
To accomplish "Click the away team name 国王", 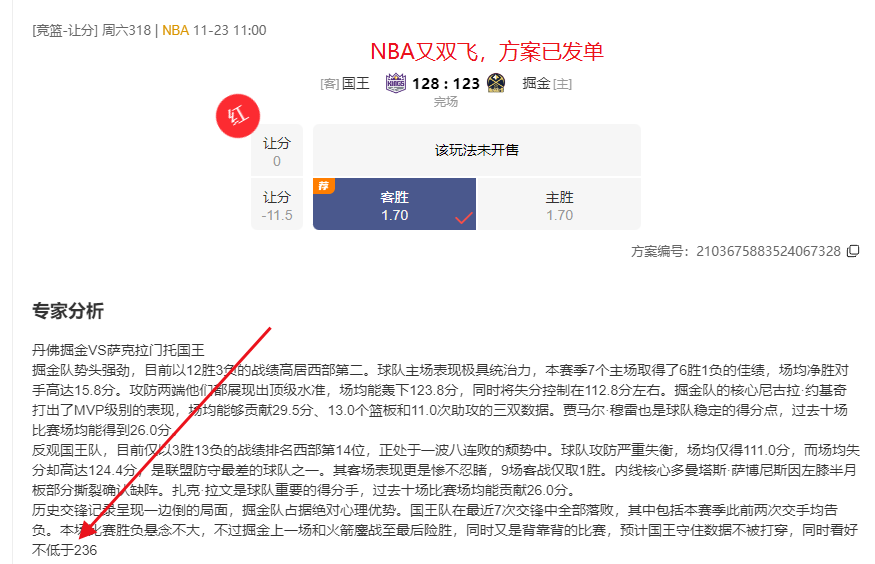I will tap(356, 84).
